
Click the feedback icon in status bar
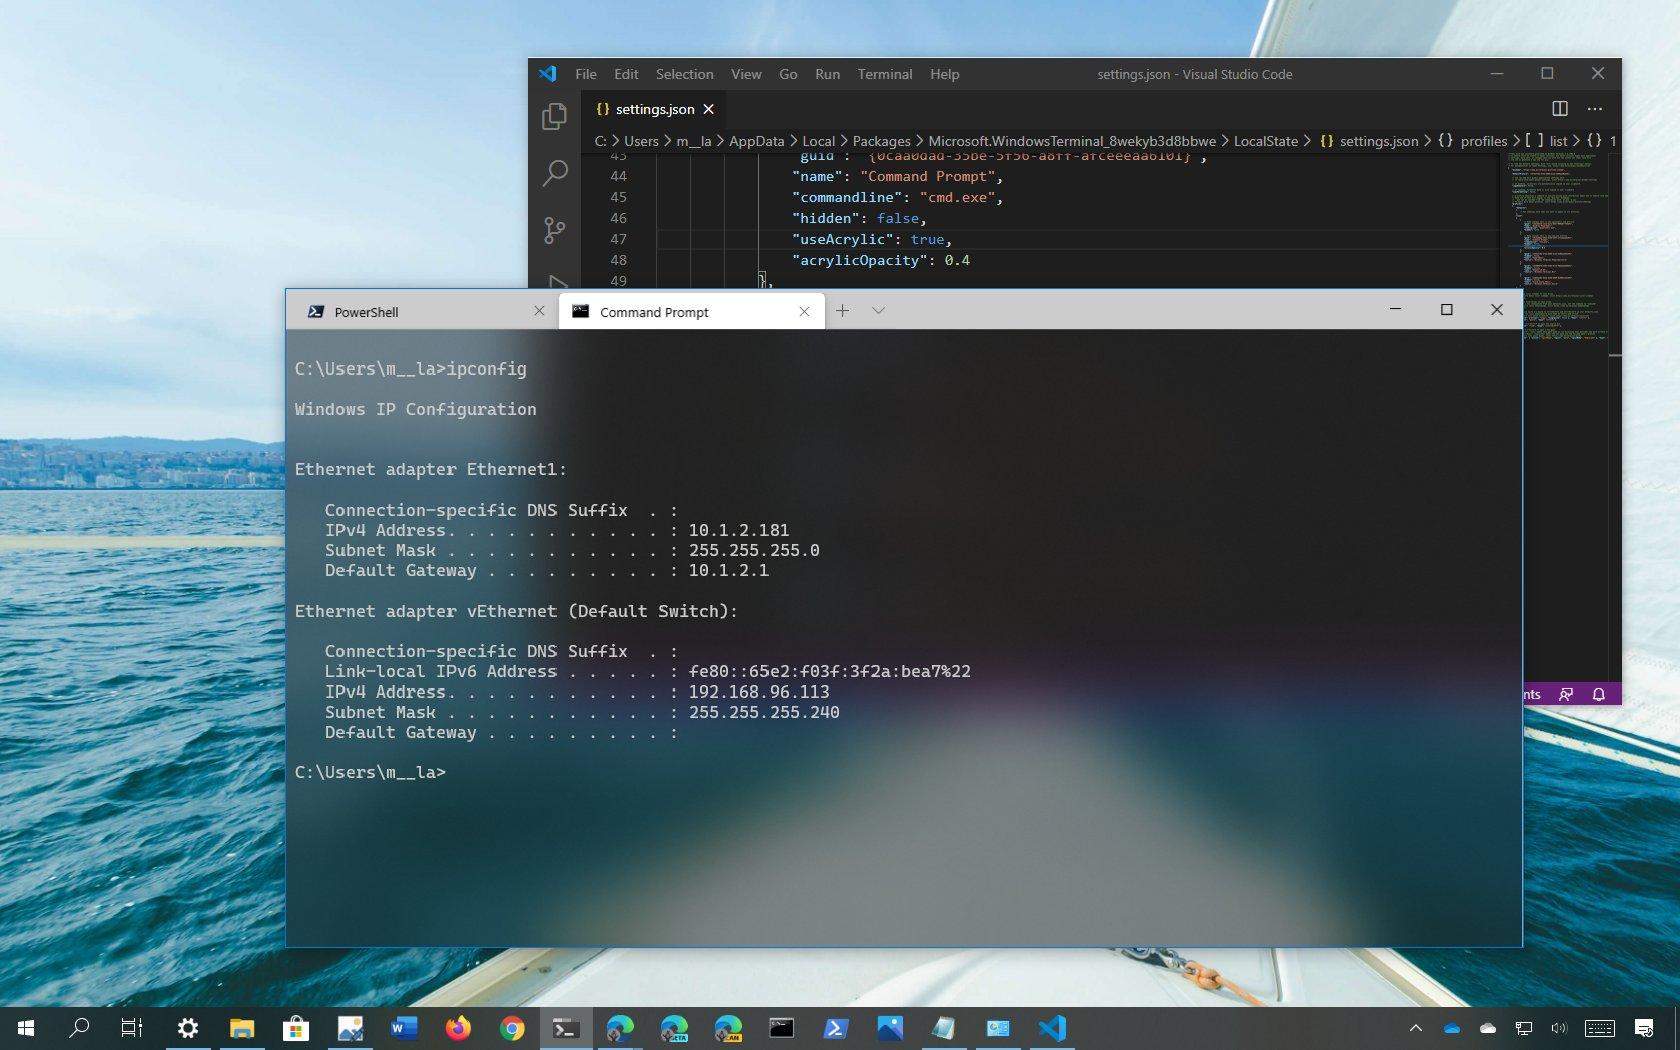point(1566,694)
